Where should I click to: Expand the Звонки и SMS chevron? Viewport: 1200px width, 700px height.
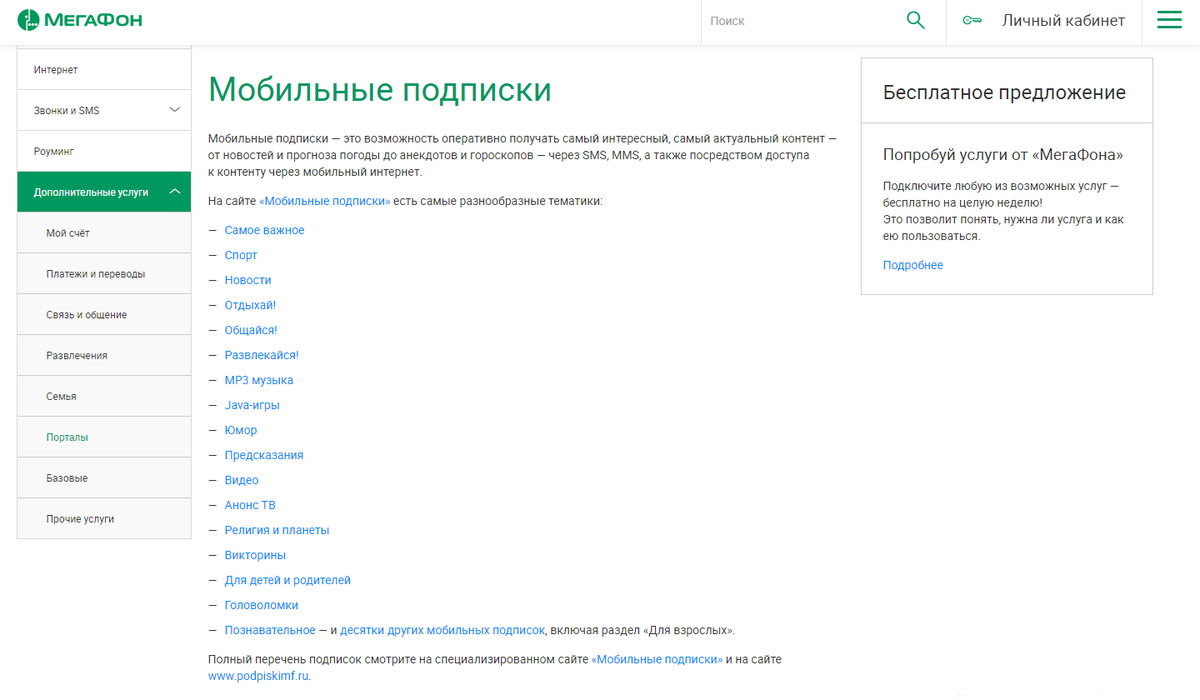[x=174, y=110]
